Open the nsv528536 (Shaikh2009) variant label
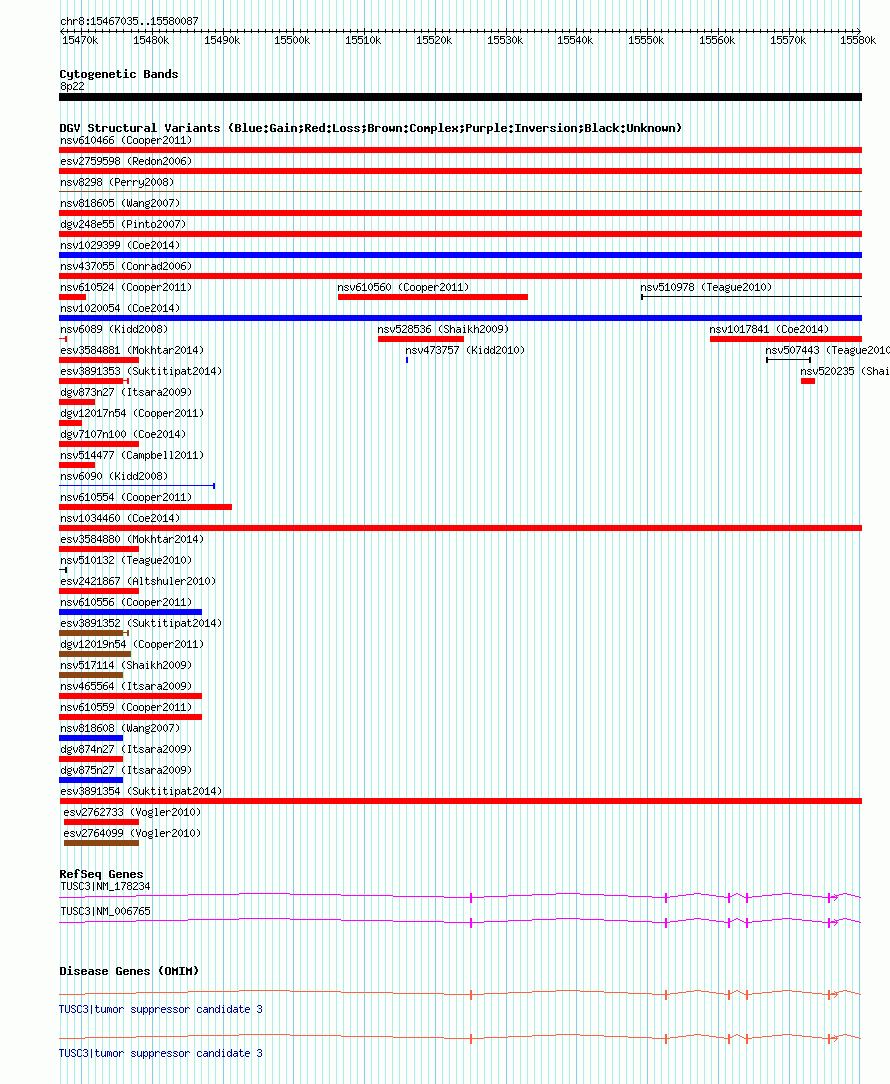The width and height of the screenshot is (890, 1084). tap(443, 329)
